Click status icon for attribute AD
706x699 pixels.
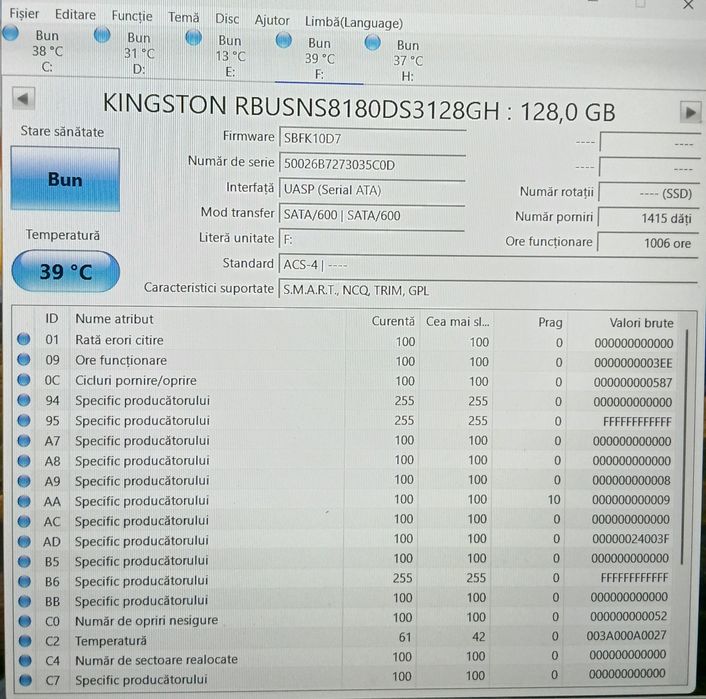[x=24, y=541]
